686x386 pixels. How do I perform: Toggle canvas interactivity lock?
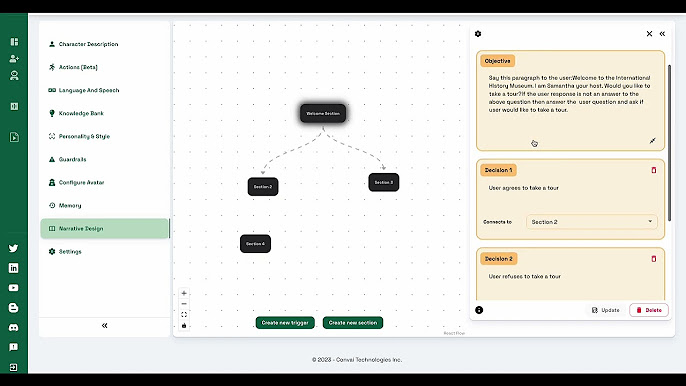click(184, 326)
